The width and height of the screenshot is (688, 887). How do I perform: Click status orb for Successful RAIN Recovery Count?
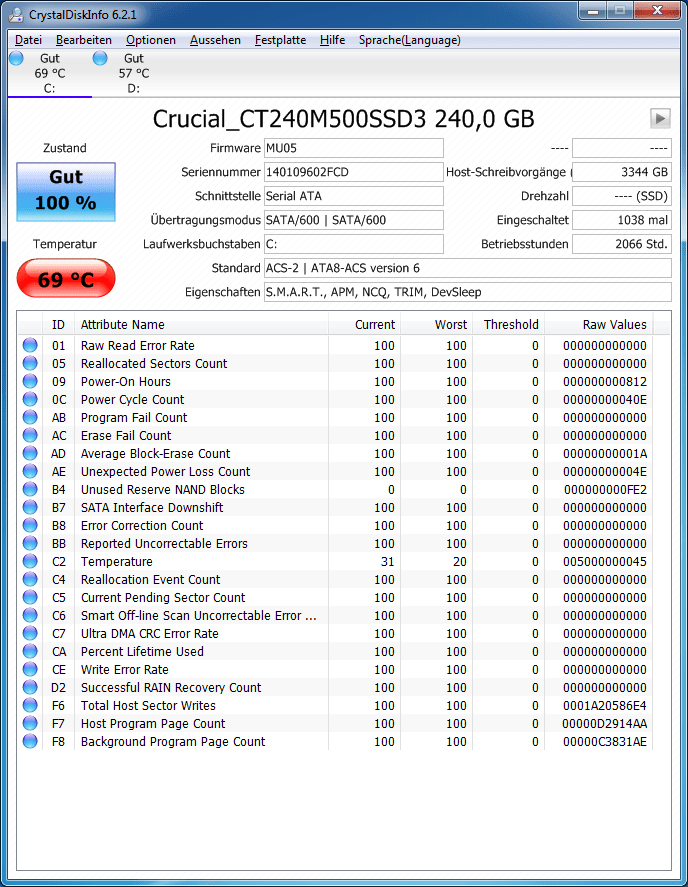[30, 687]
